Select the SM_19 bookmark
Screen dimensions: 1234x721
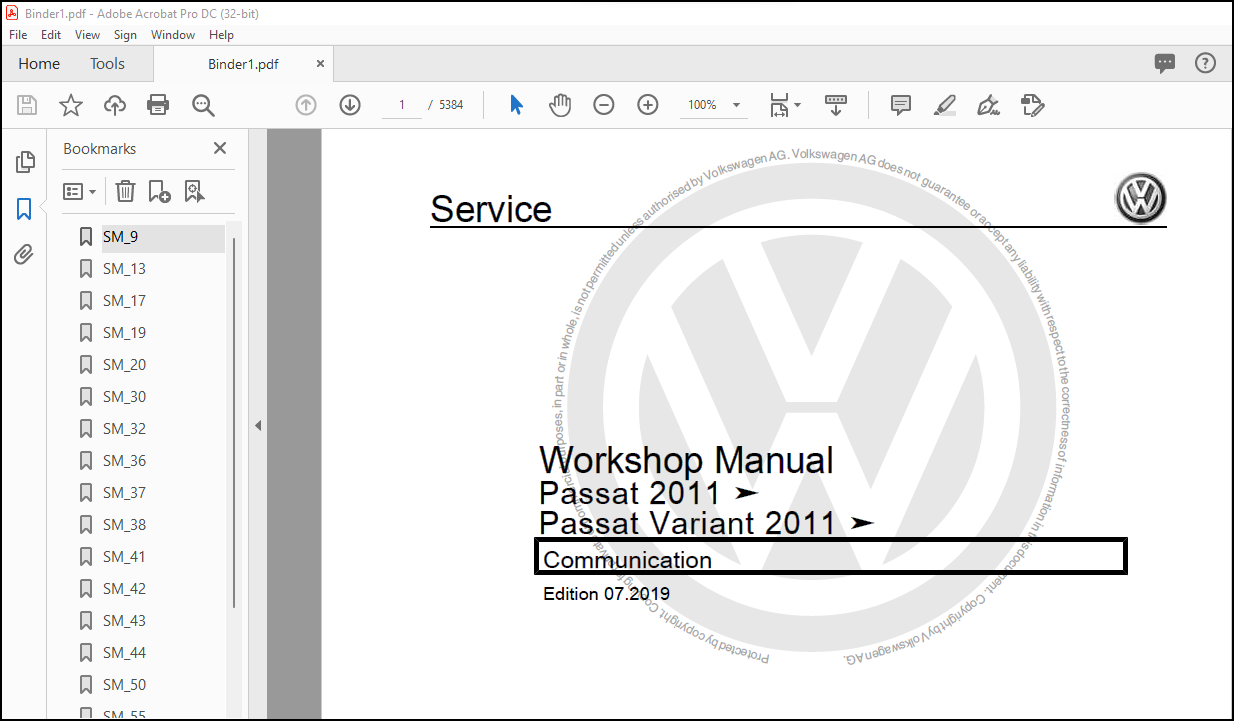[124, 333]
